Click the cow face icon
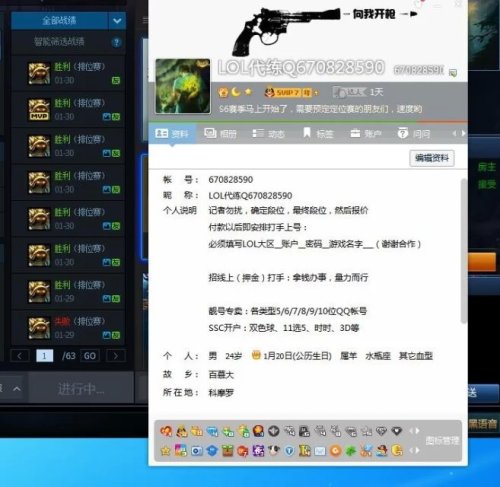 [x=274, y=451]
